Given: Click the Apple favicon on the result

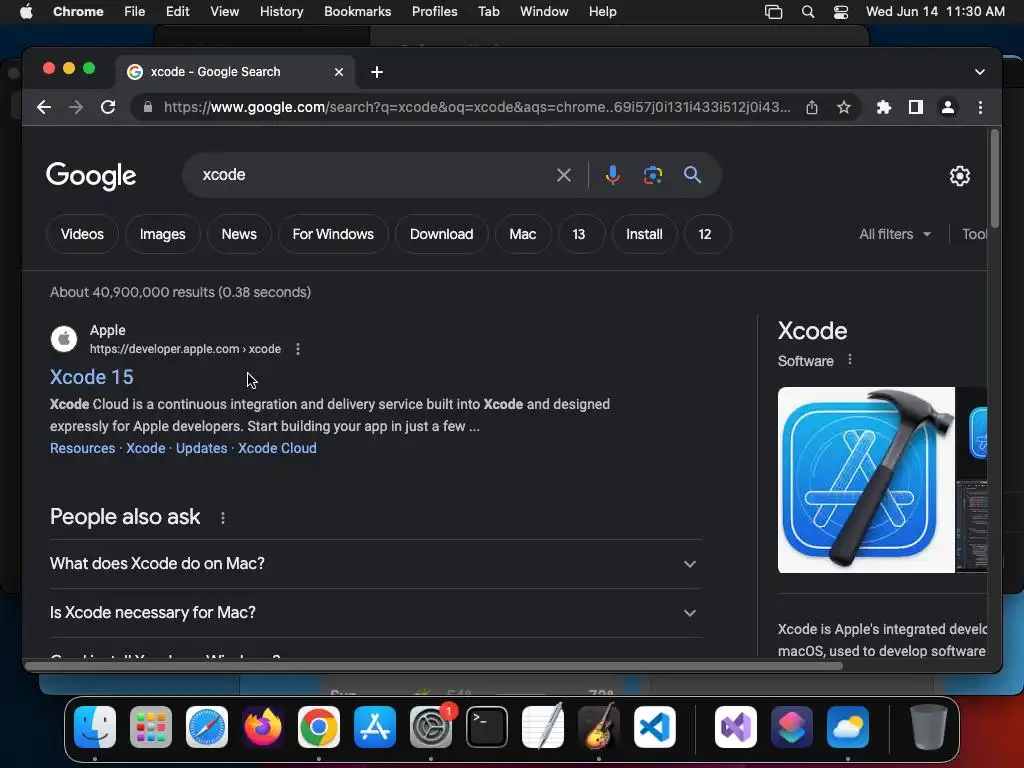Looking at the screenshot, I should click(64, 339).
